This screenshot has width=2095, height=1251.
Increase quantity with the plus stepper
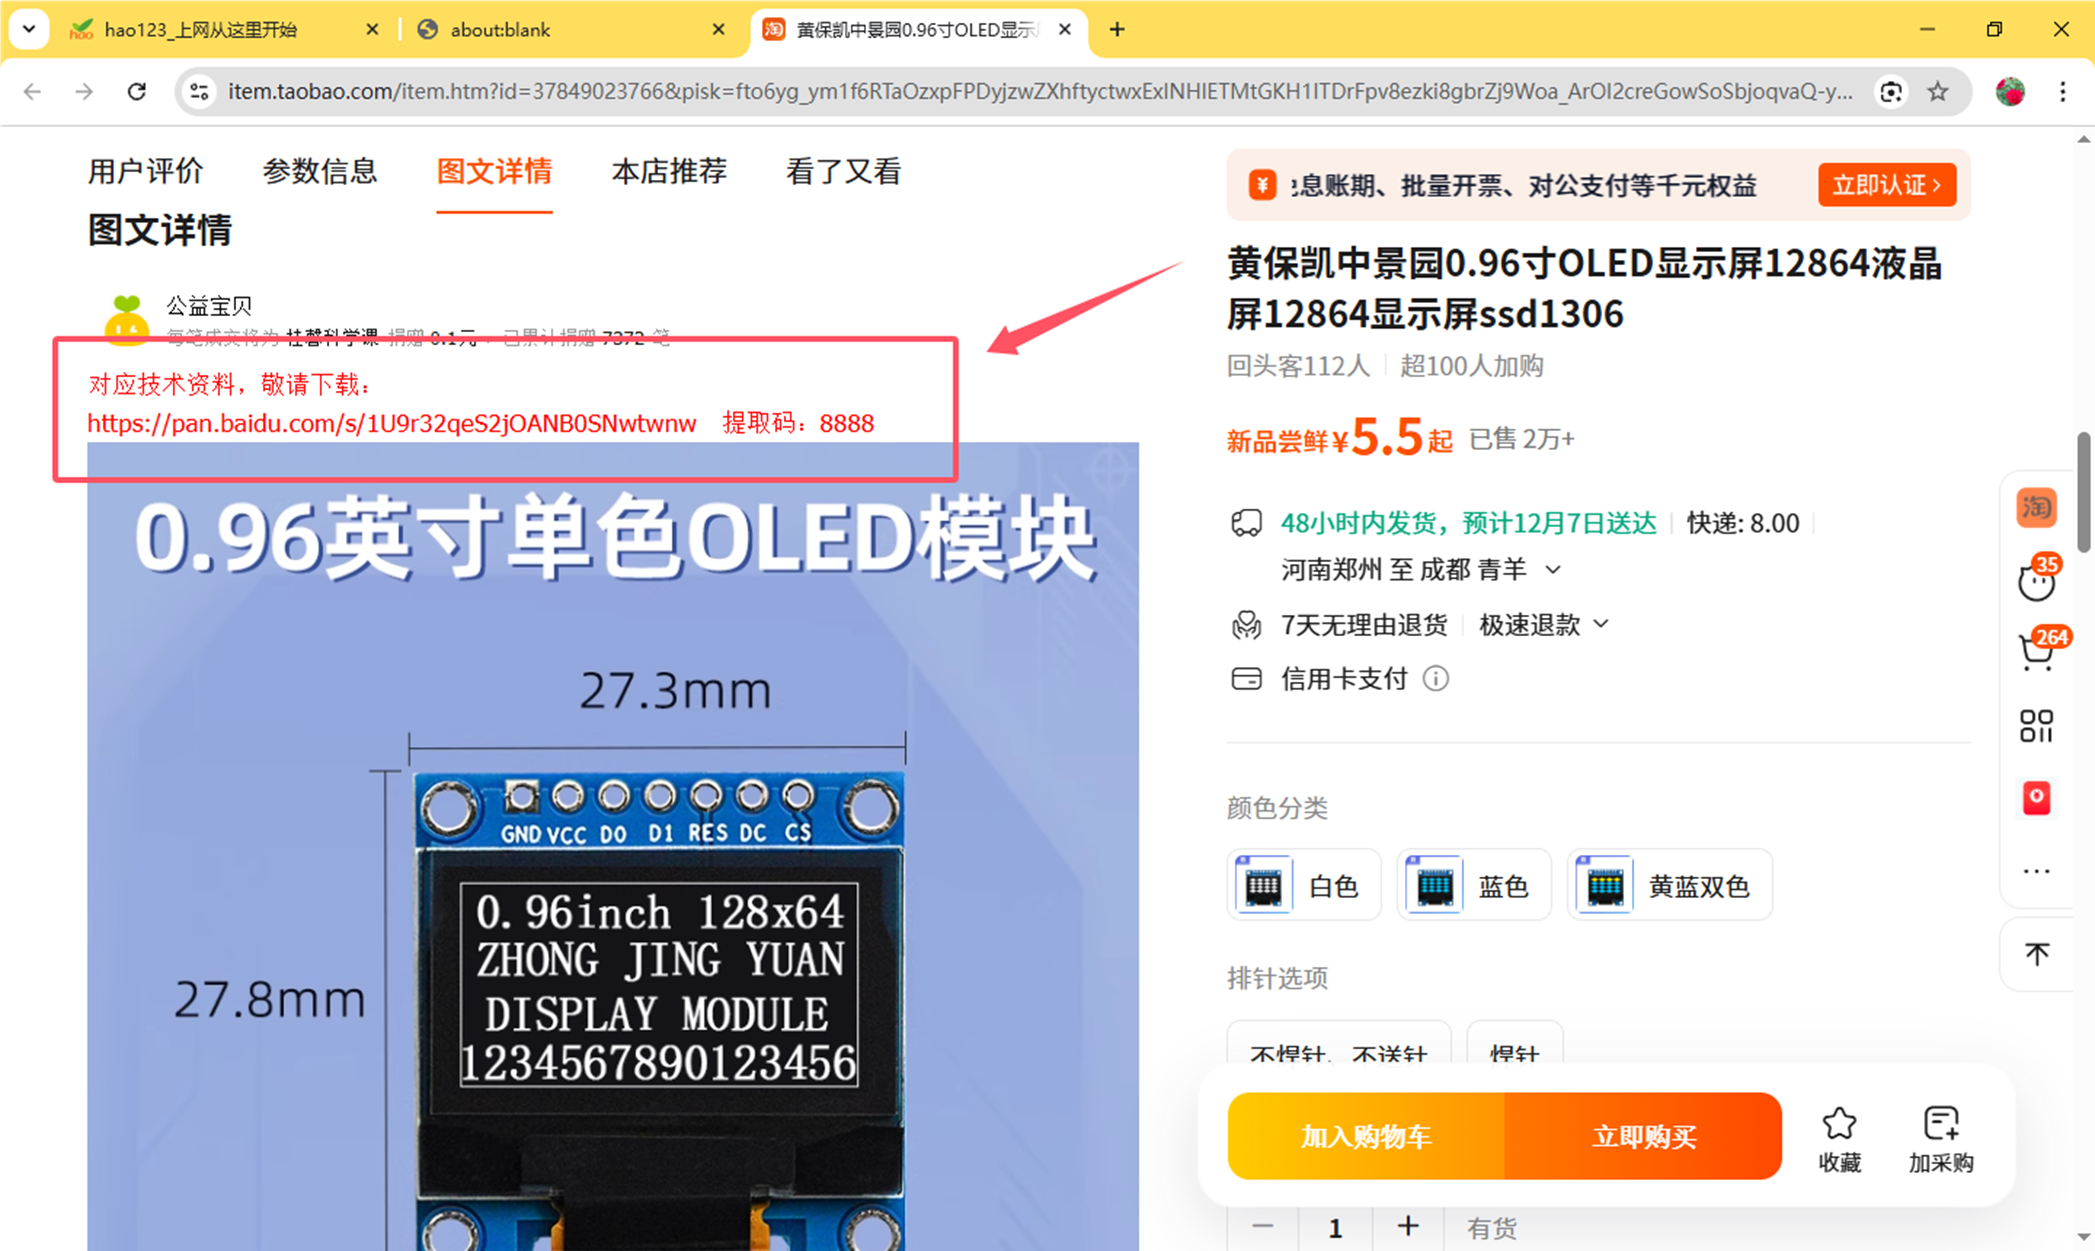coord(1407,1227)
